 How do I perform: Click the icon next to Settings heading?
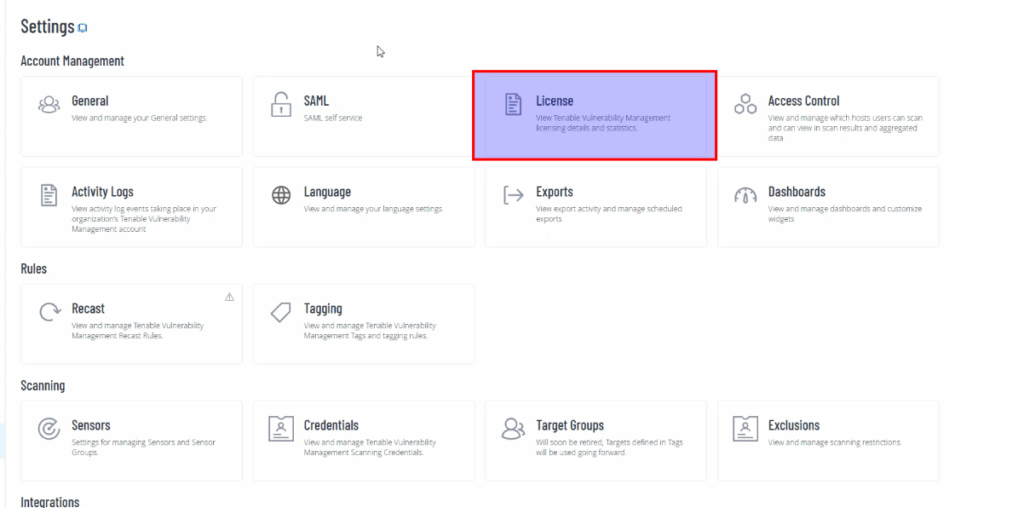point(82,28)
